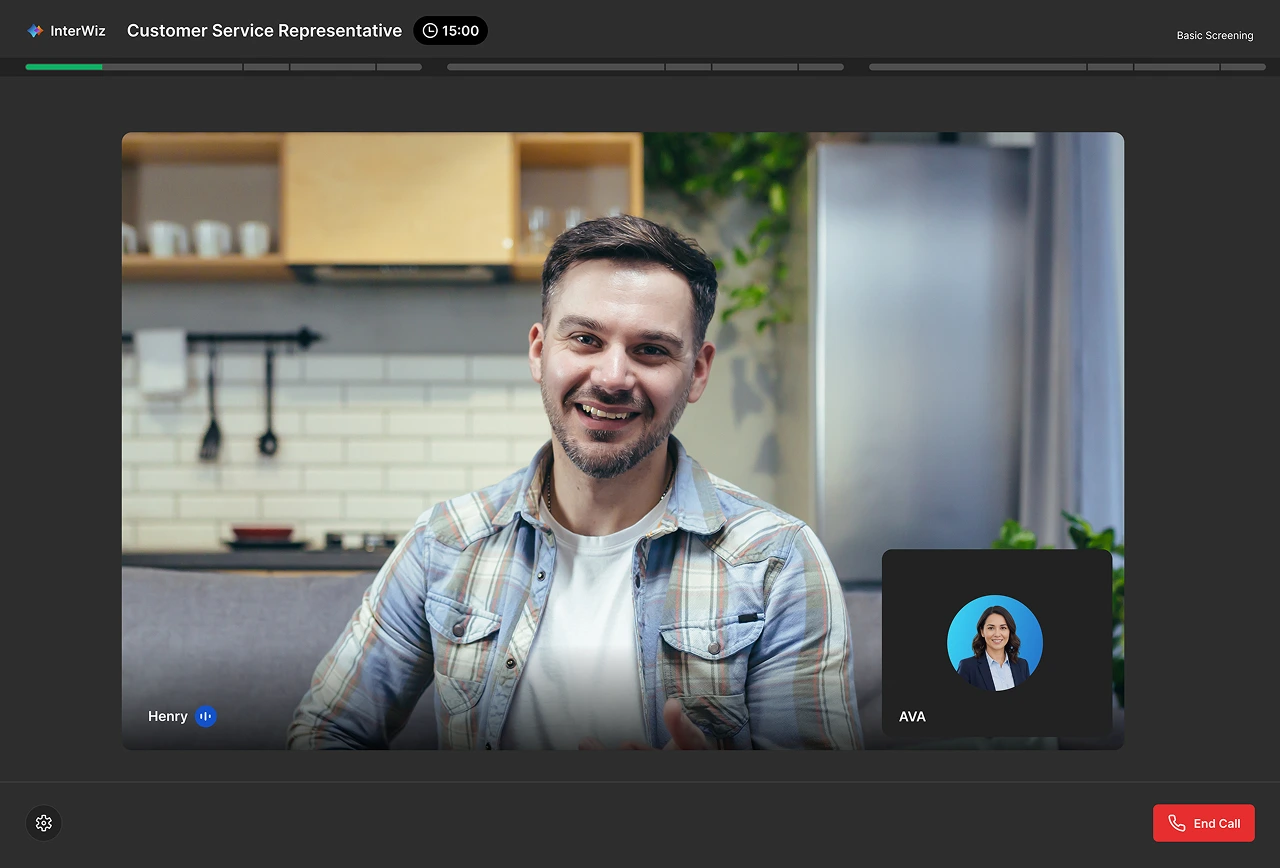Click the timer badge to pause the countdown
The image size is (1280, 868).
(450, 30)
